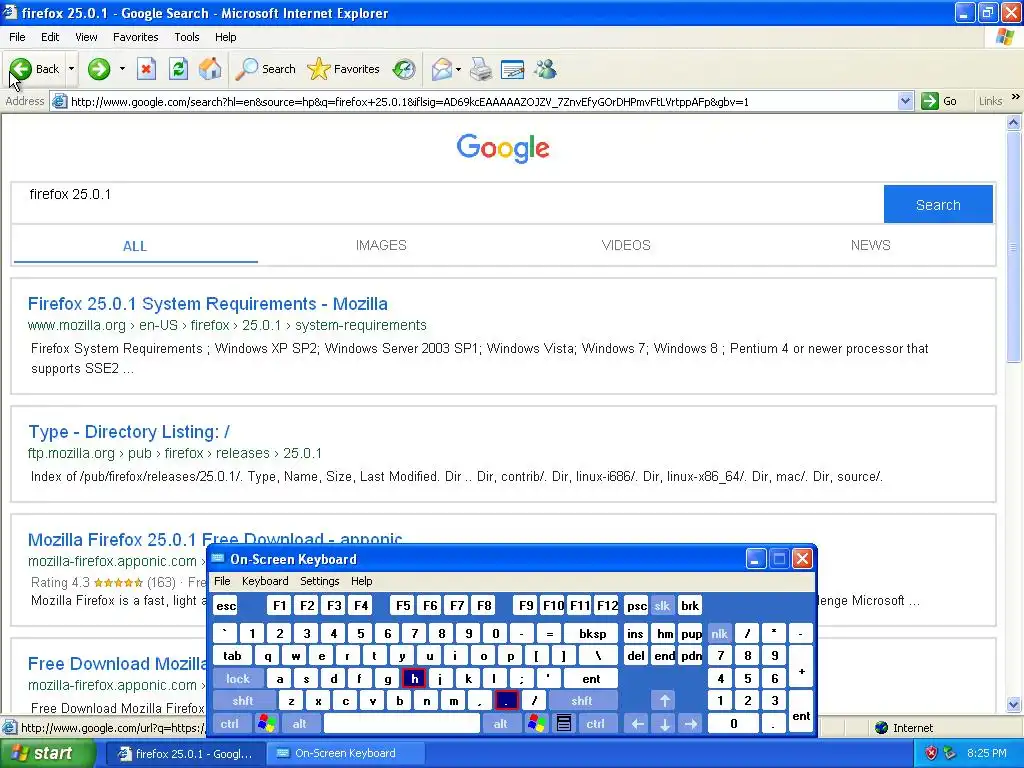
Task: Click the page icon in address bar
Action: click(59, 101)
